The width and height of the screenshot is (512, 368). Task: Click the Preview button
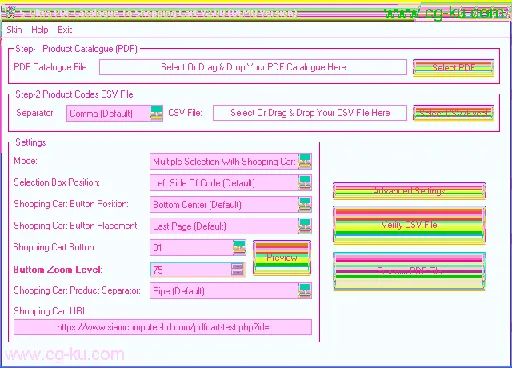coord(282,258)
